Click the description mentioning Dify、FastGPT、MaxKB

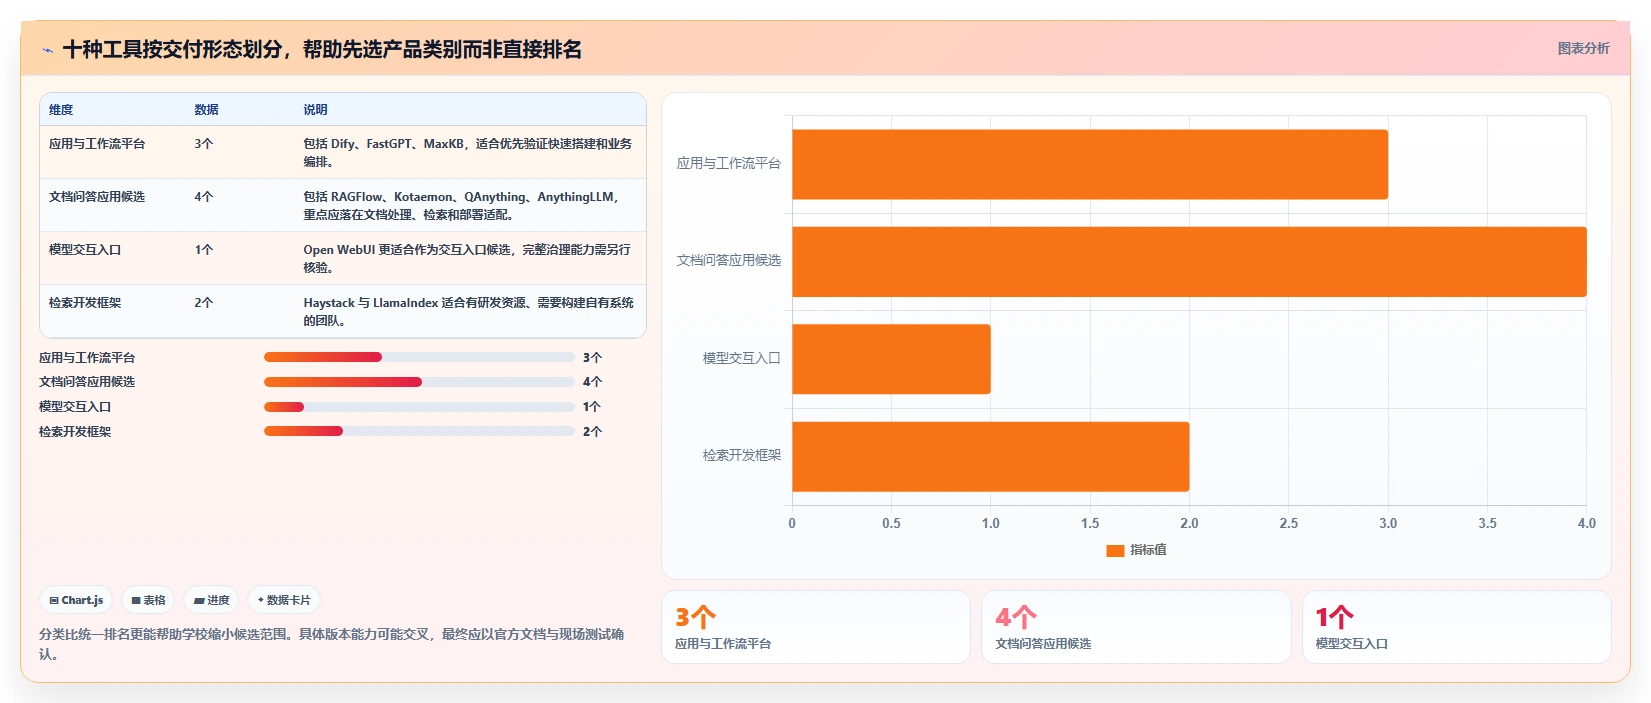coord(468,153)
